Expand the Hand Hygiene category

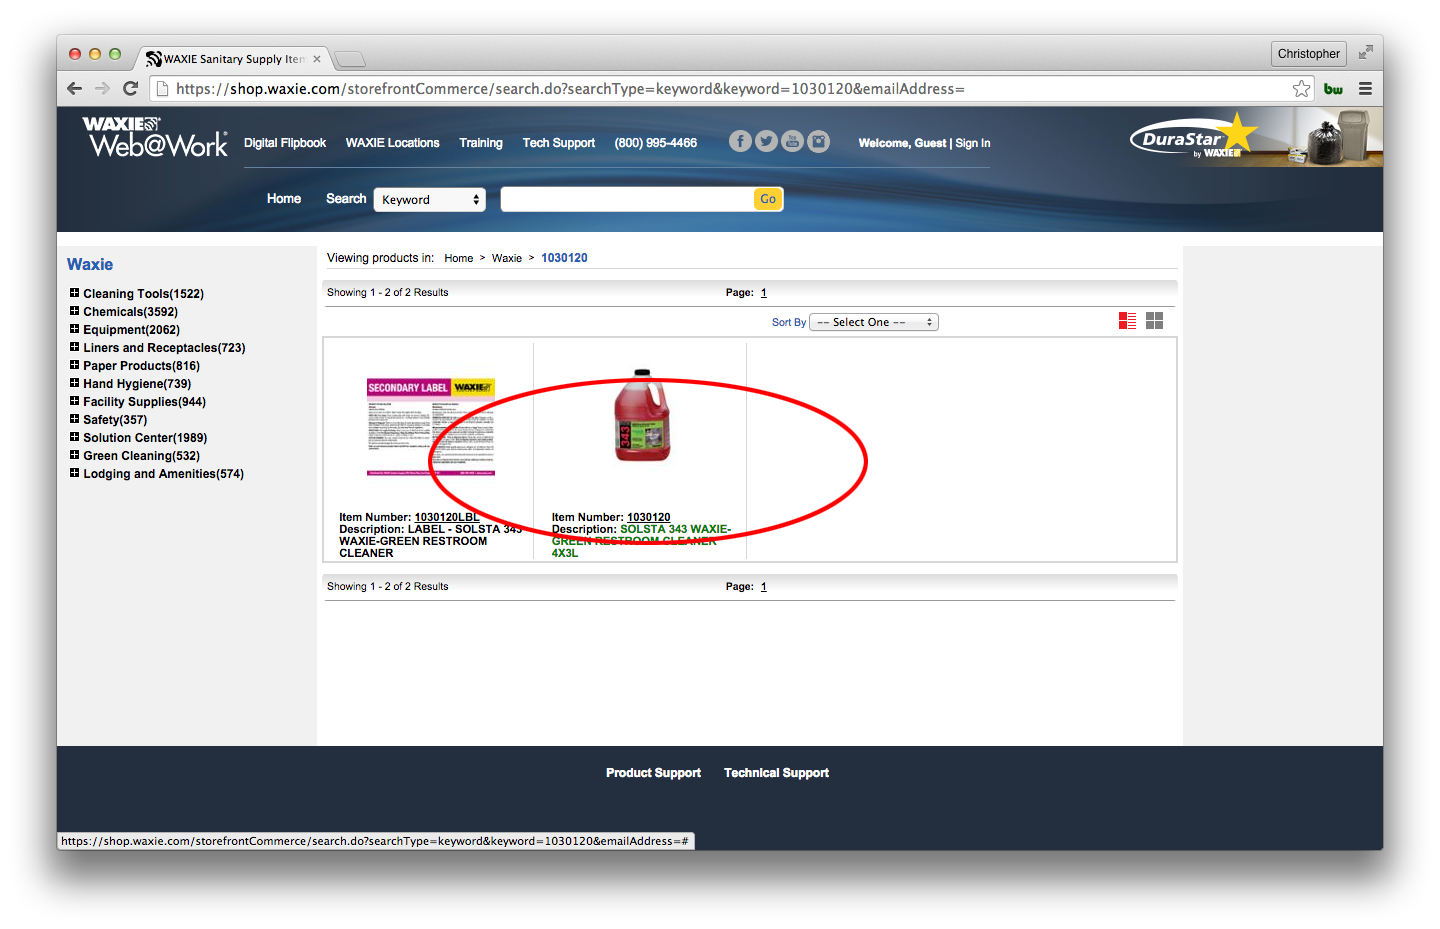[74, 383]
